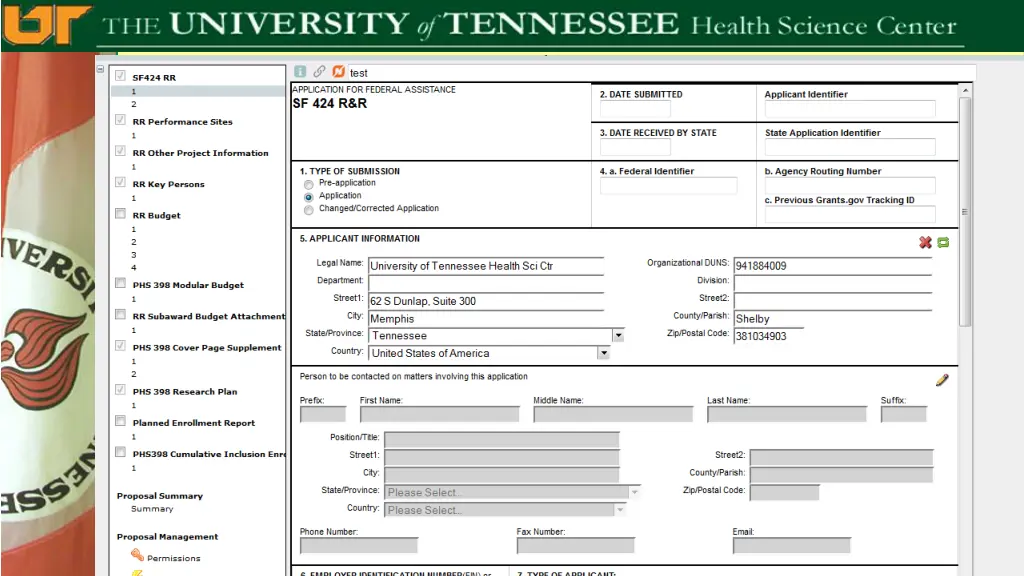Toggle PHS 398 Cover Page Supplement checkbox
1024x576 pixels.
pos(120,346)
